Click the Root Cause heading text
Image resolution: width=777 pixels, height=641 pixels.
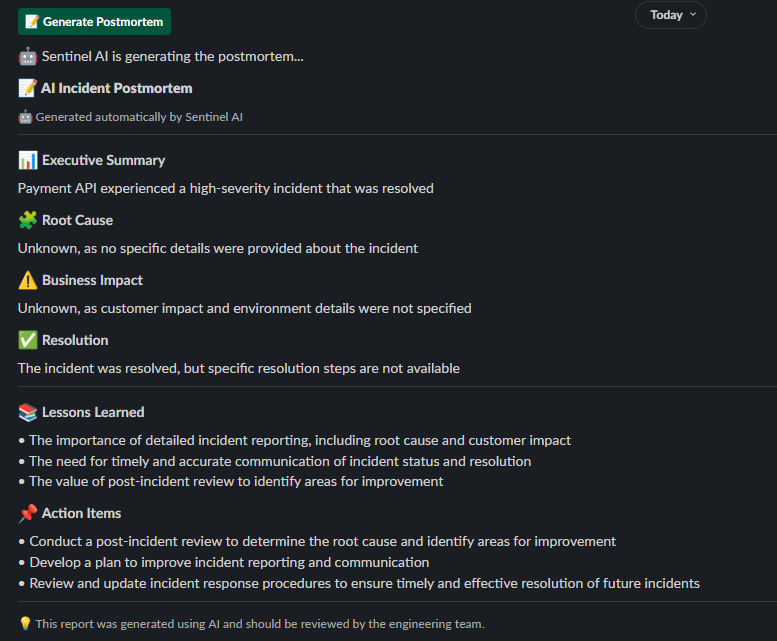(77, 220)
